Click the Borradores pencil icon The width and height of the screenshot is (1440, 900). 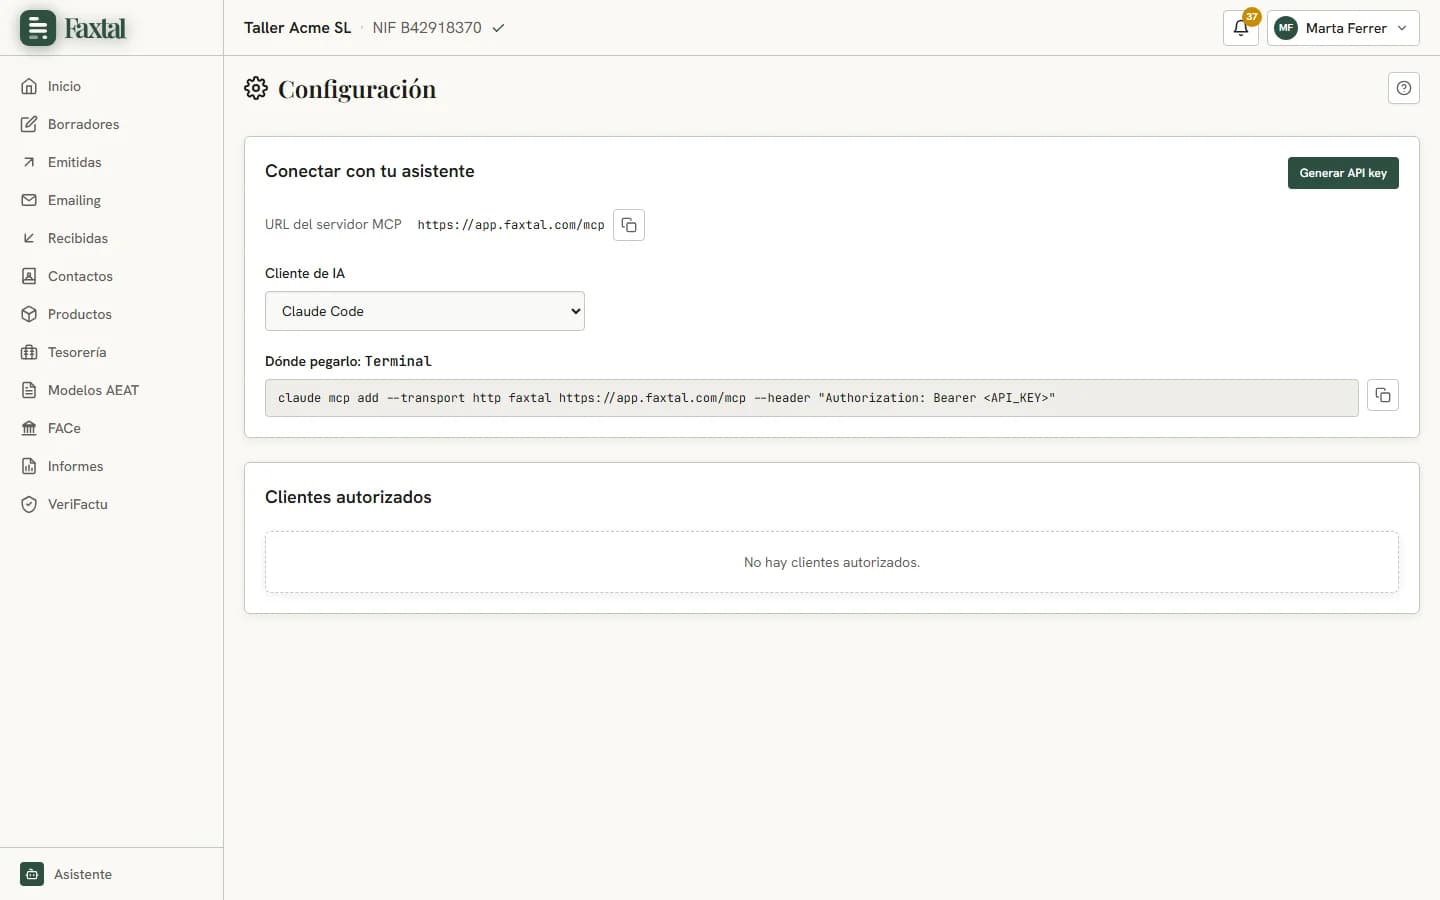[29, 124]
